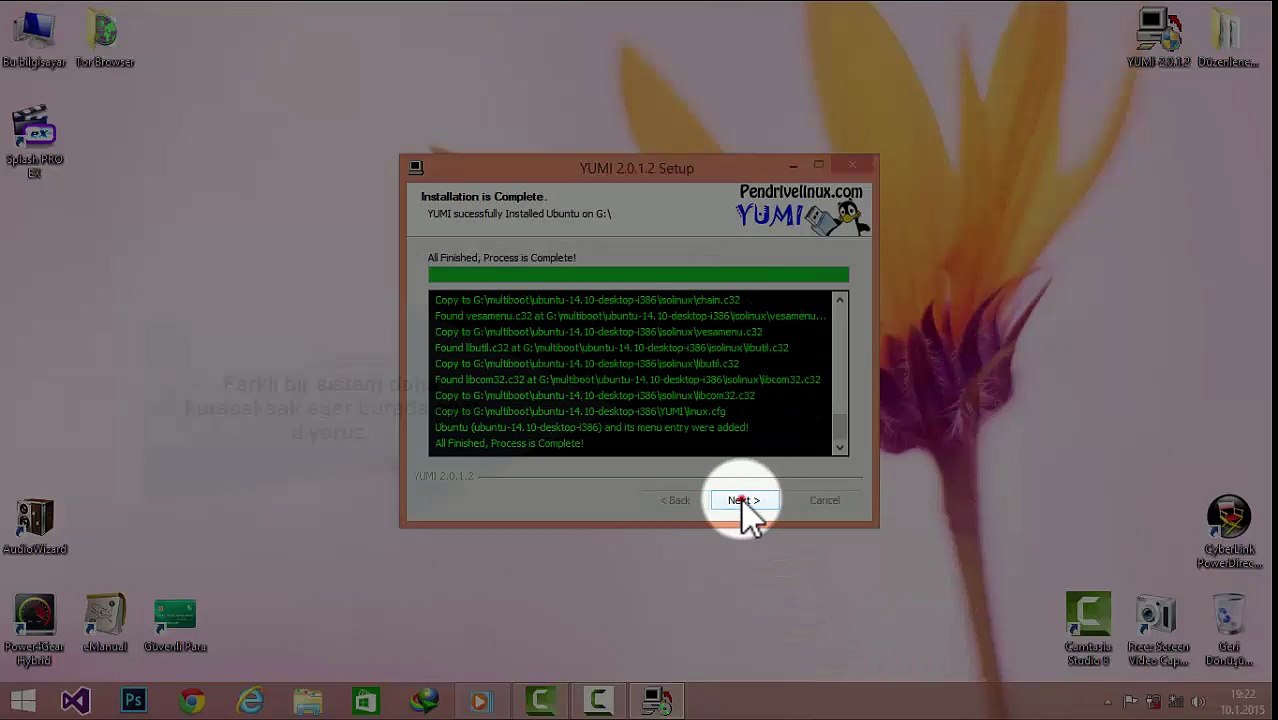Open Google Chrome from the taskbar
Viewport: 1278px width, 720px height.
pyautogui.click(x=192, y=701)
